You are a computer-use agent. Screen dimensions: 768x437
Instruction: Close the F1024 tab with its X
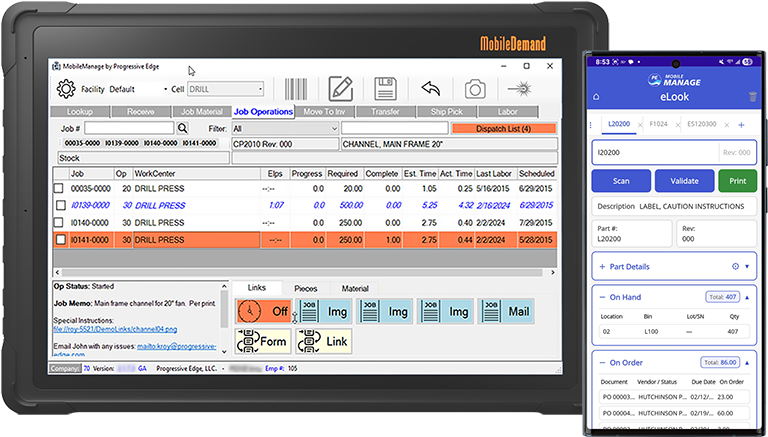coord(677,125)
